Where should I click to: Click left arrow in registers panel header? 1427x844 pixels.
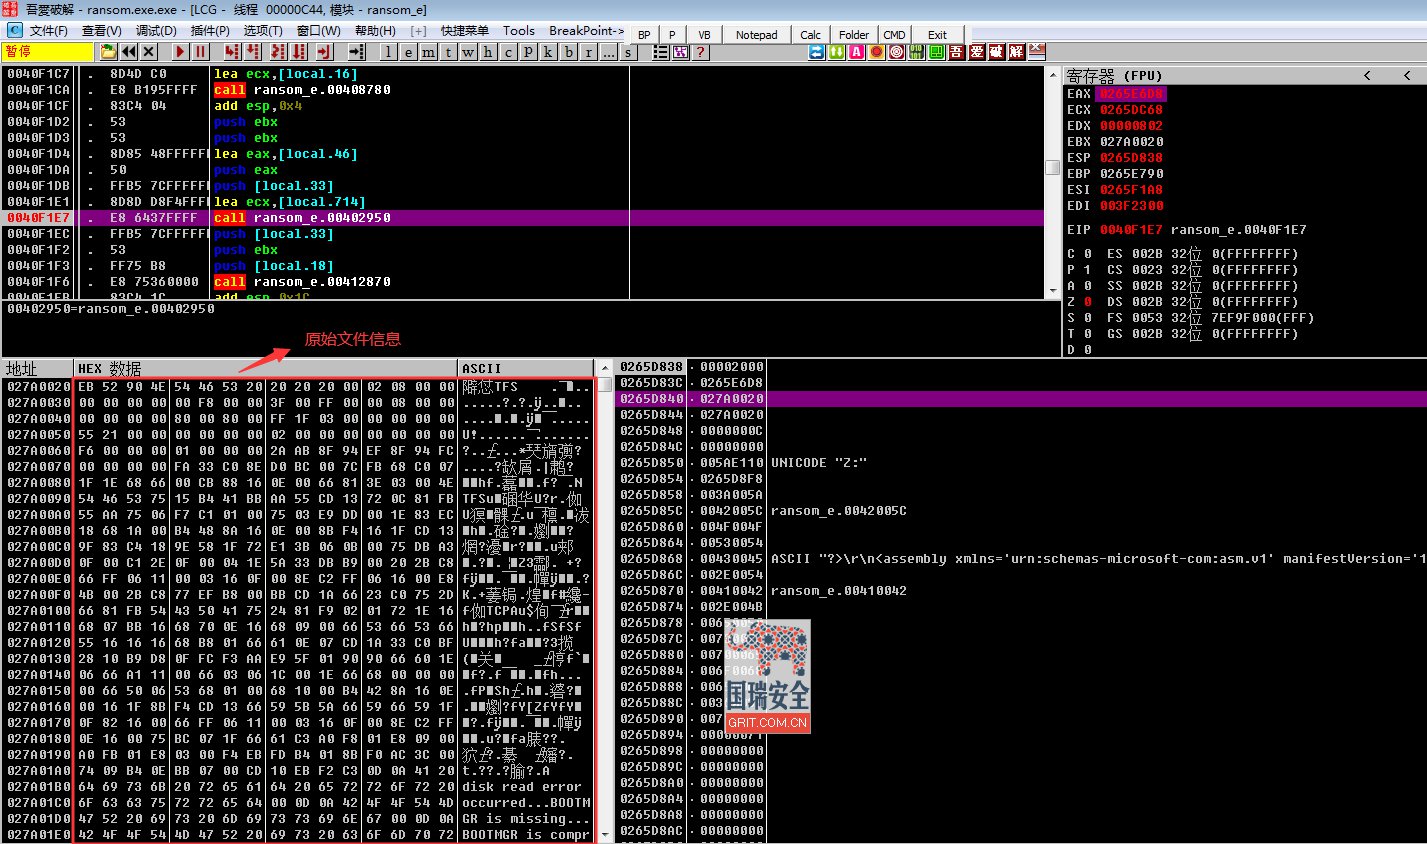tap(1367, 75)
